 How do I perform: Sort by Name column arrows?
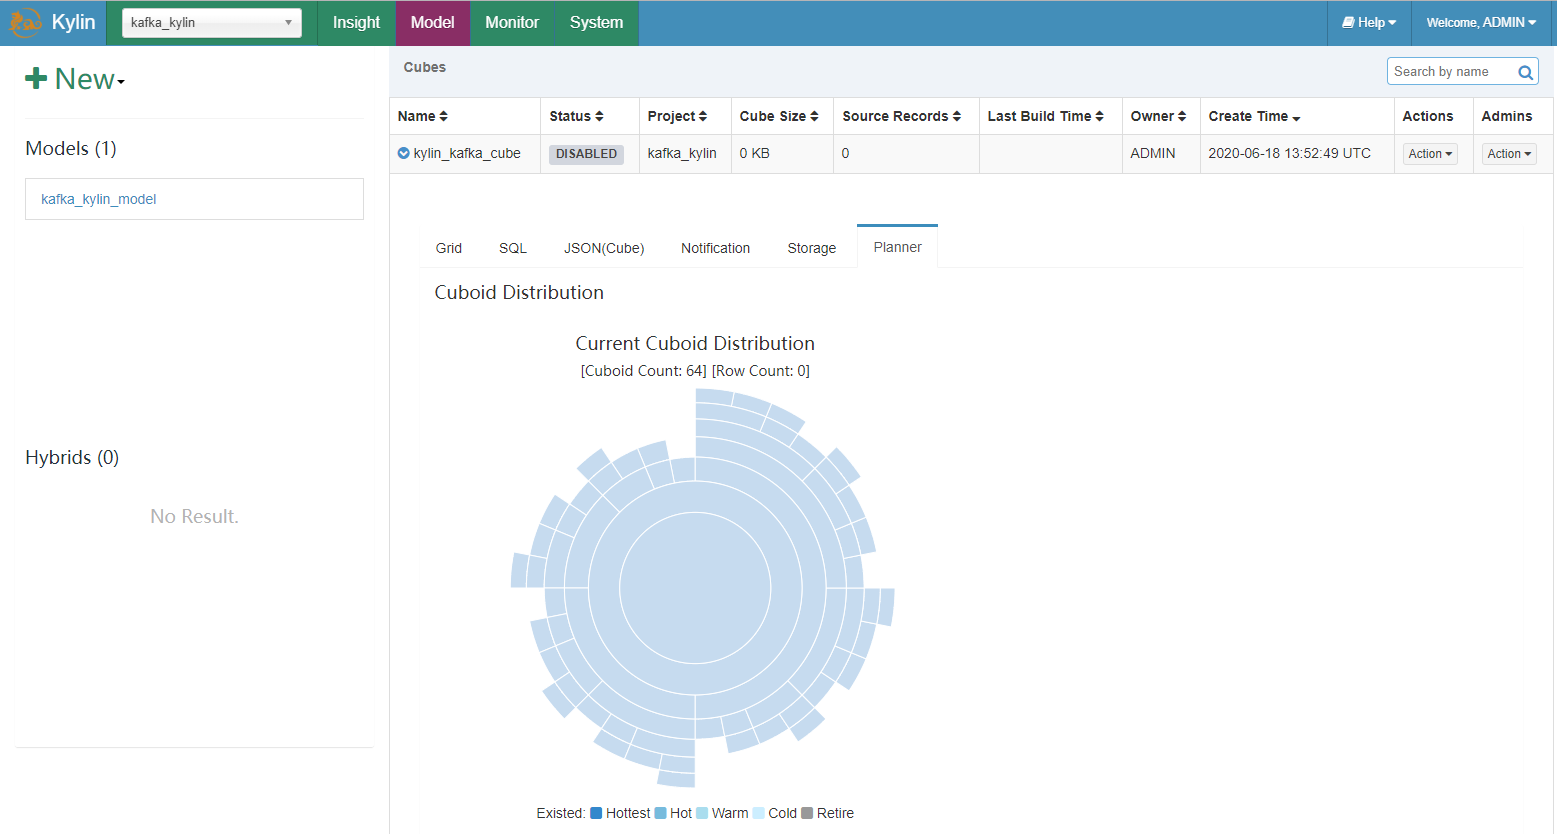443,116
